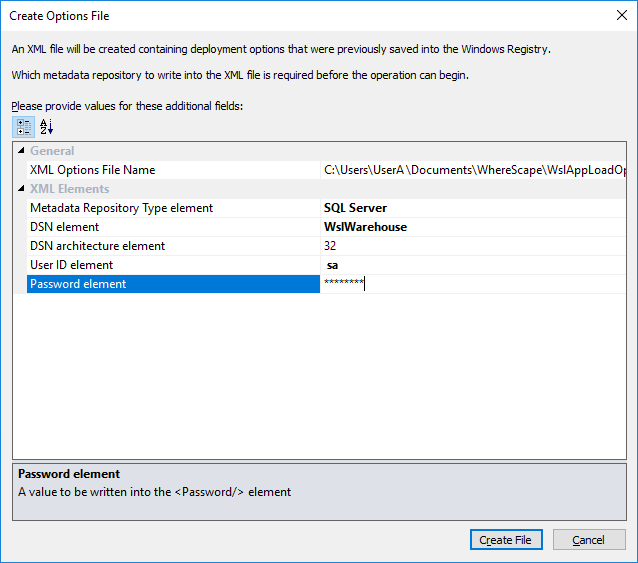Select the DSN architecture element label
Screen dimensions: 638x563
tap(97, 246)
